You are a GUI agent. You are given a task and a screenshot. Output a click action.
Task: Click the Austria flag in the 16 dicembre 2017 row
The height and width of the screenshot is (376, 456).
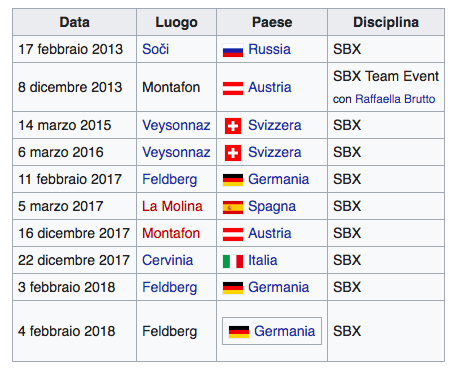coord(233,234)
